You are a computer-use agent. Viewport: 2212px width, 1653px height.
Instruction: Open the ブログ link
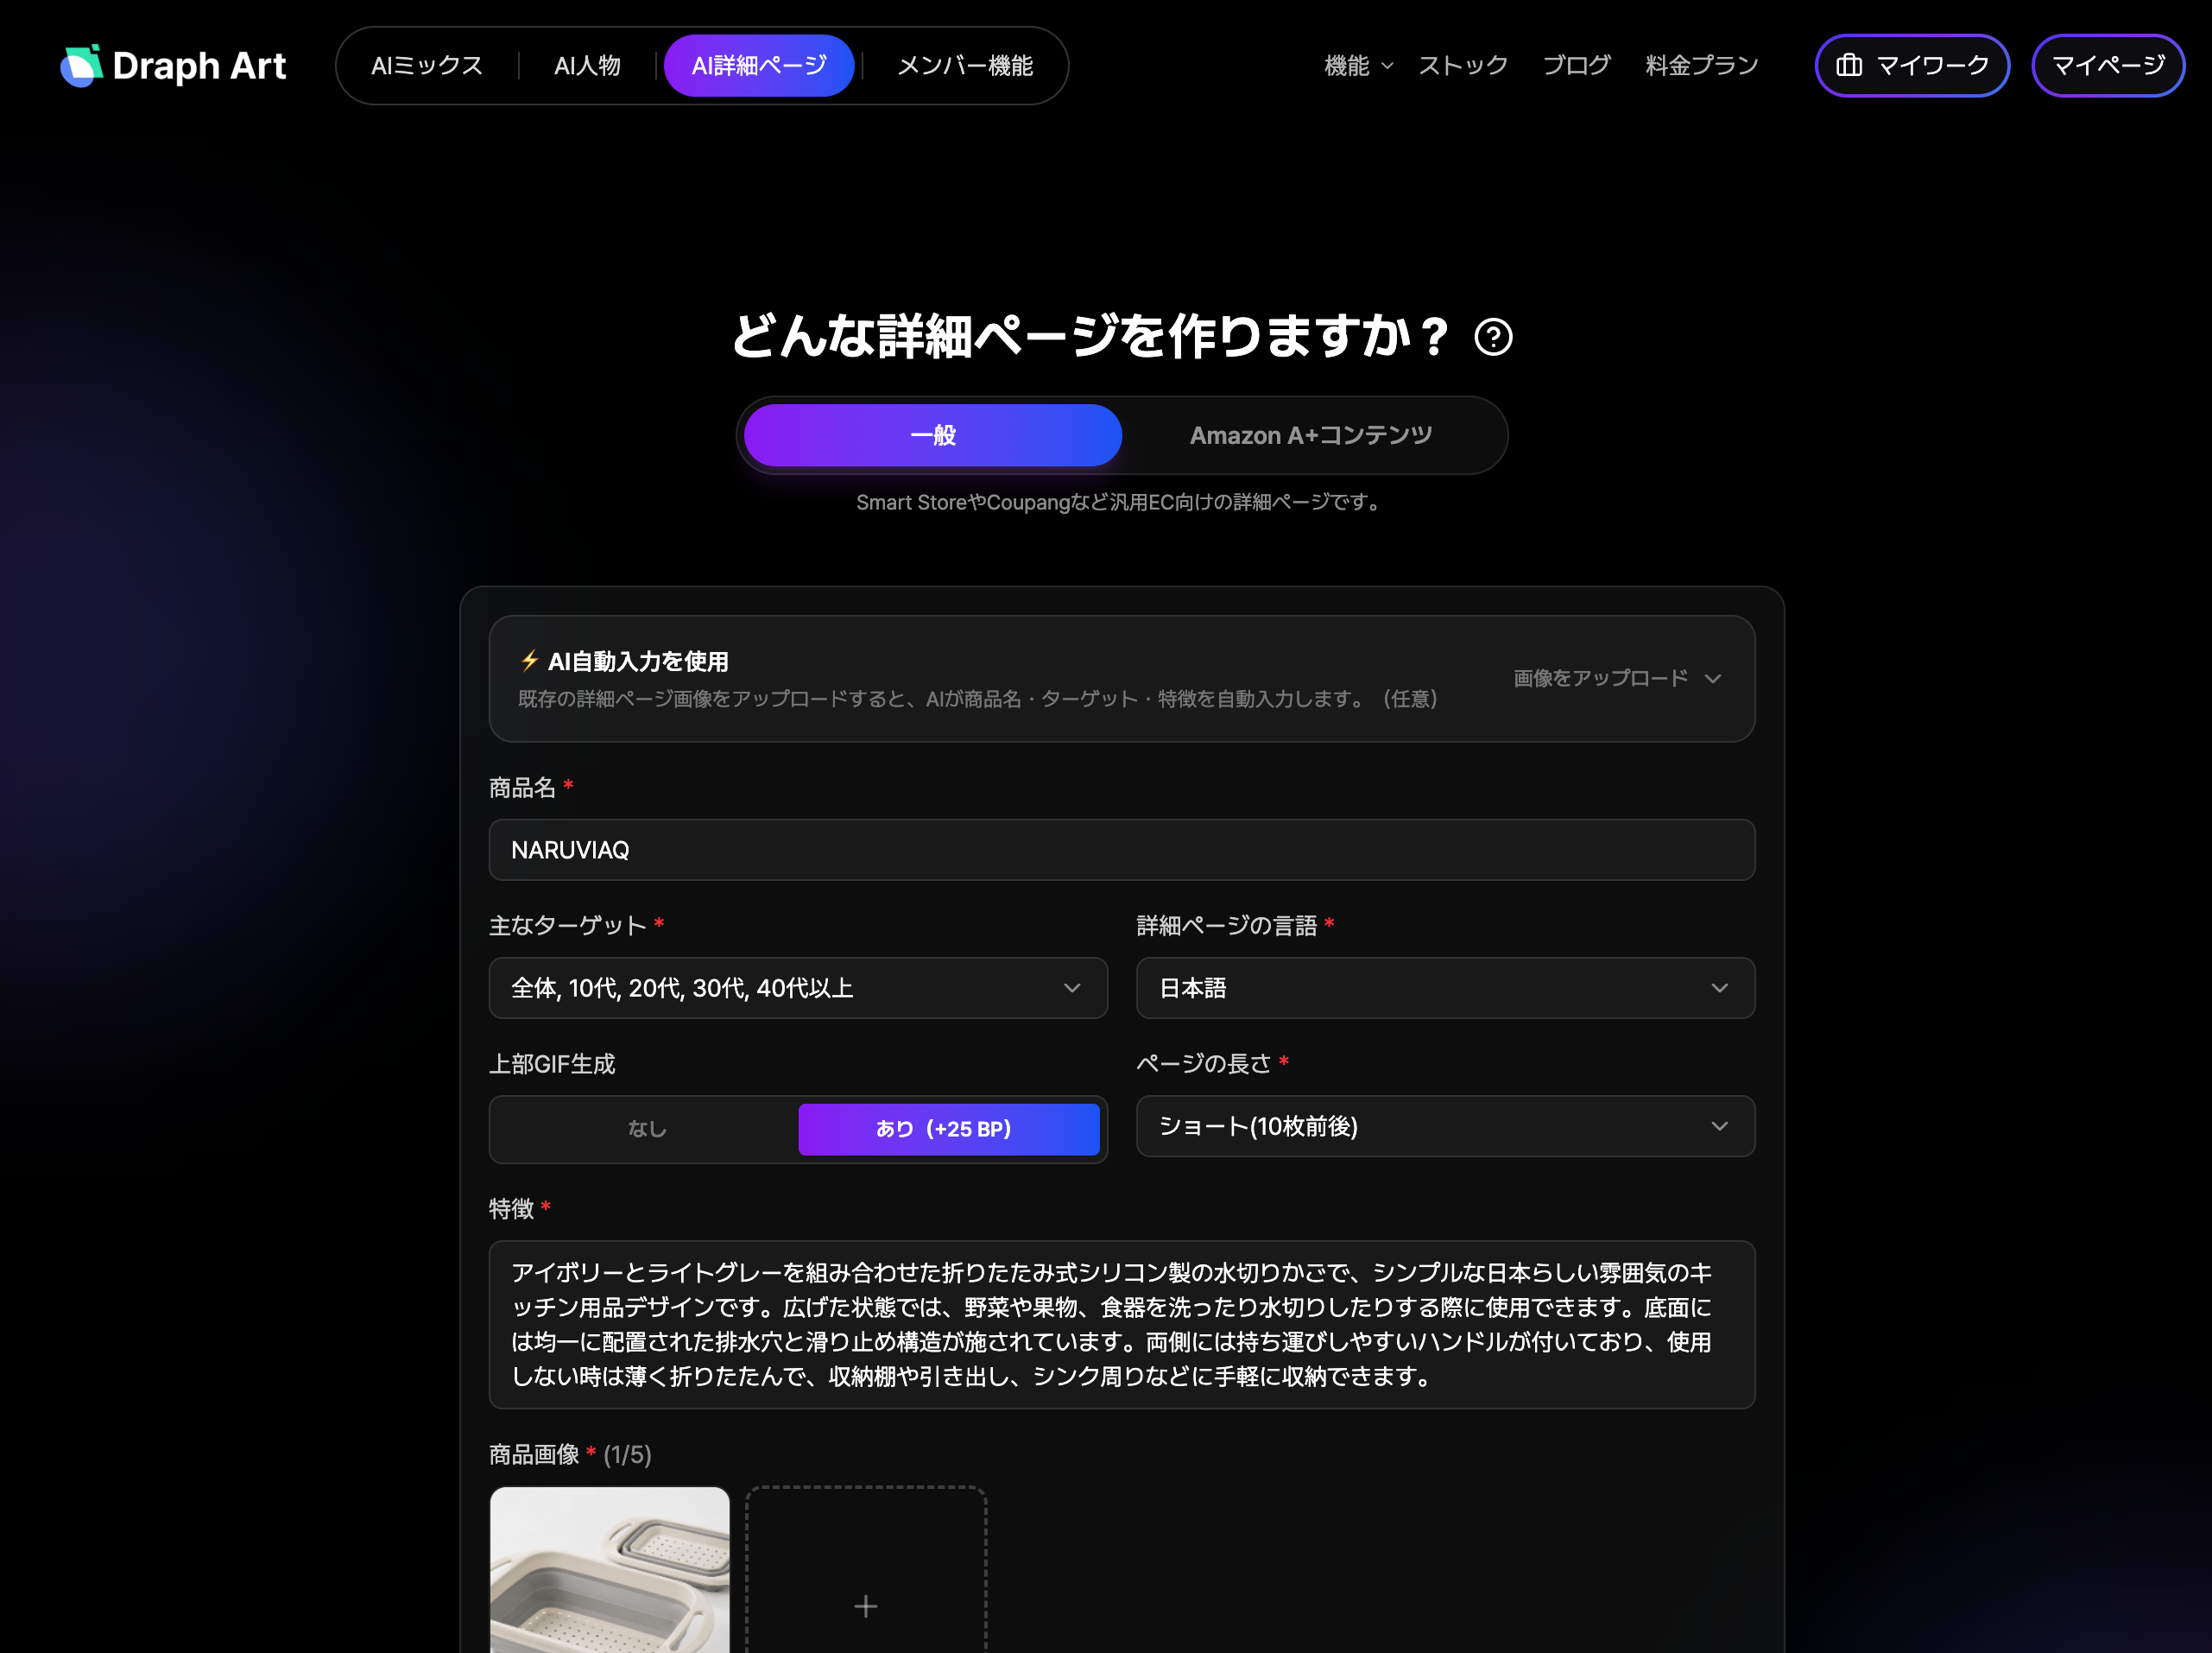pos(1576,66)
